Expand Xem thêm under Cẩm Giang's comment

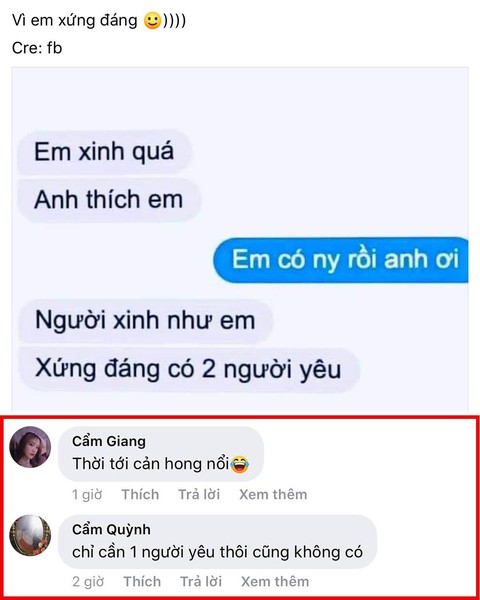pyautogui.click(x=273, y=494)
